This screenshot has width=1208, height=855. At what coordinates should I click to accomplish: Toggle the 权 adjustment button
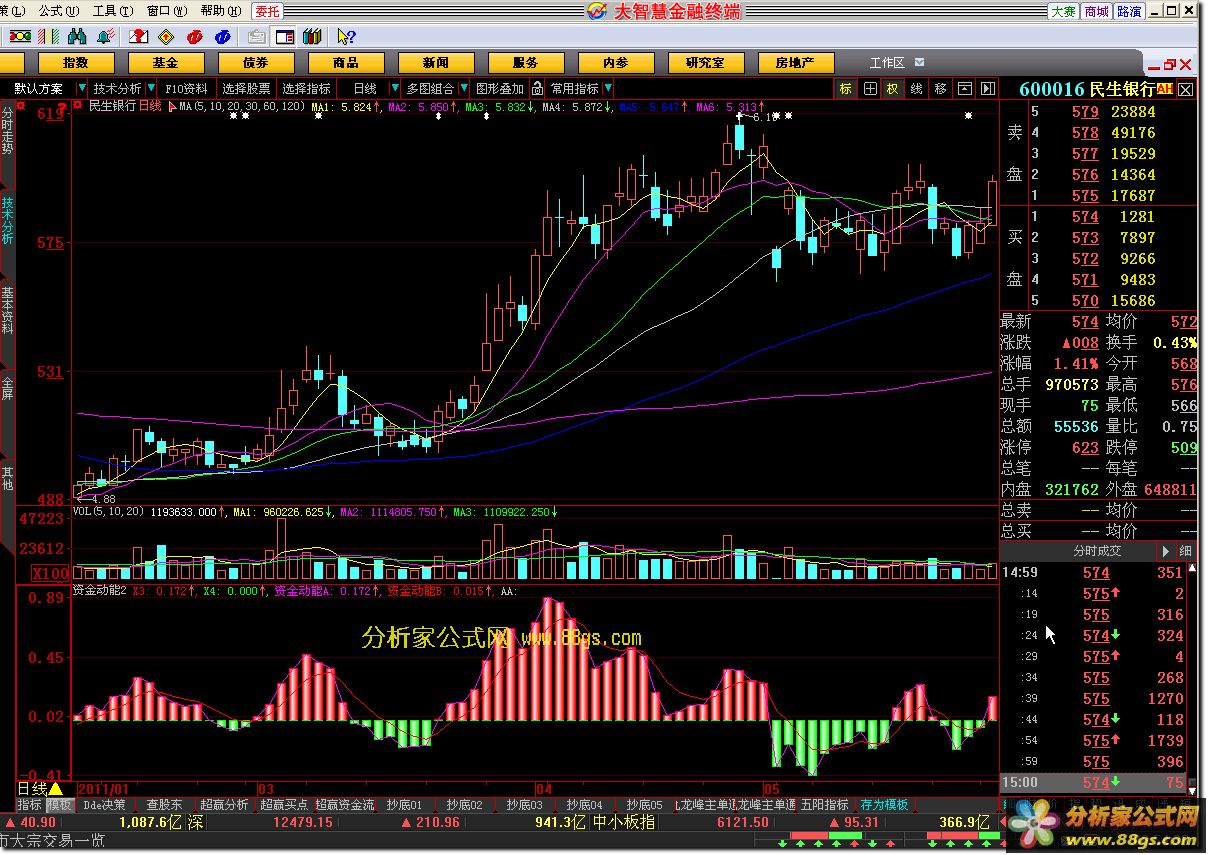[892, 89]
